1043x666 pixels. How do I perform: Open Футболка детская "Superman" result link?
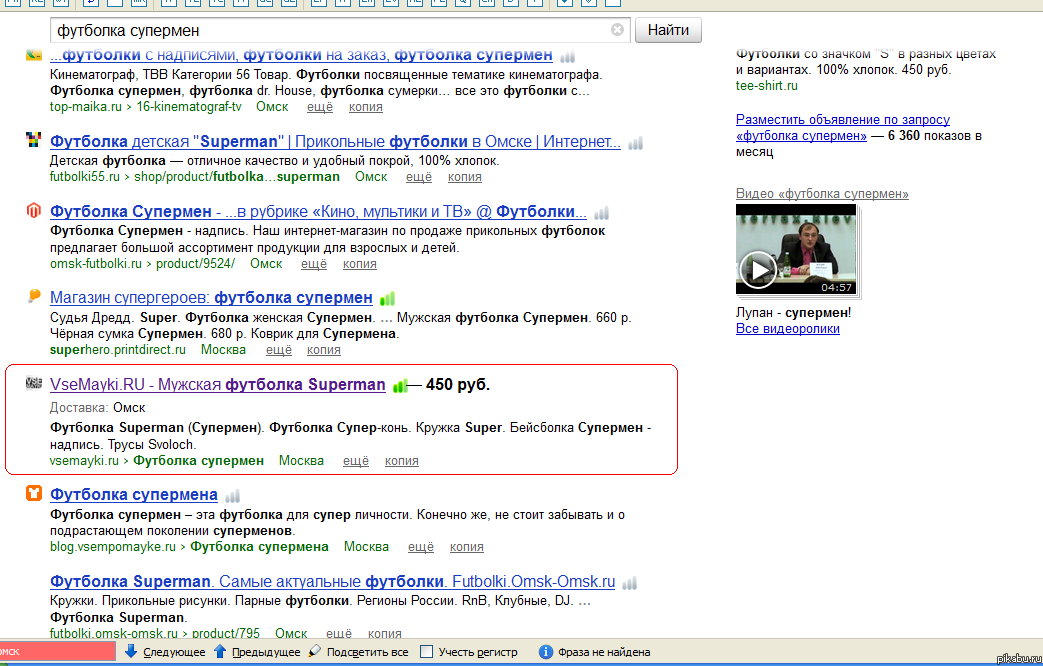335,142
